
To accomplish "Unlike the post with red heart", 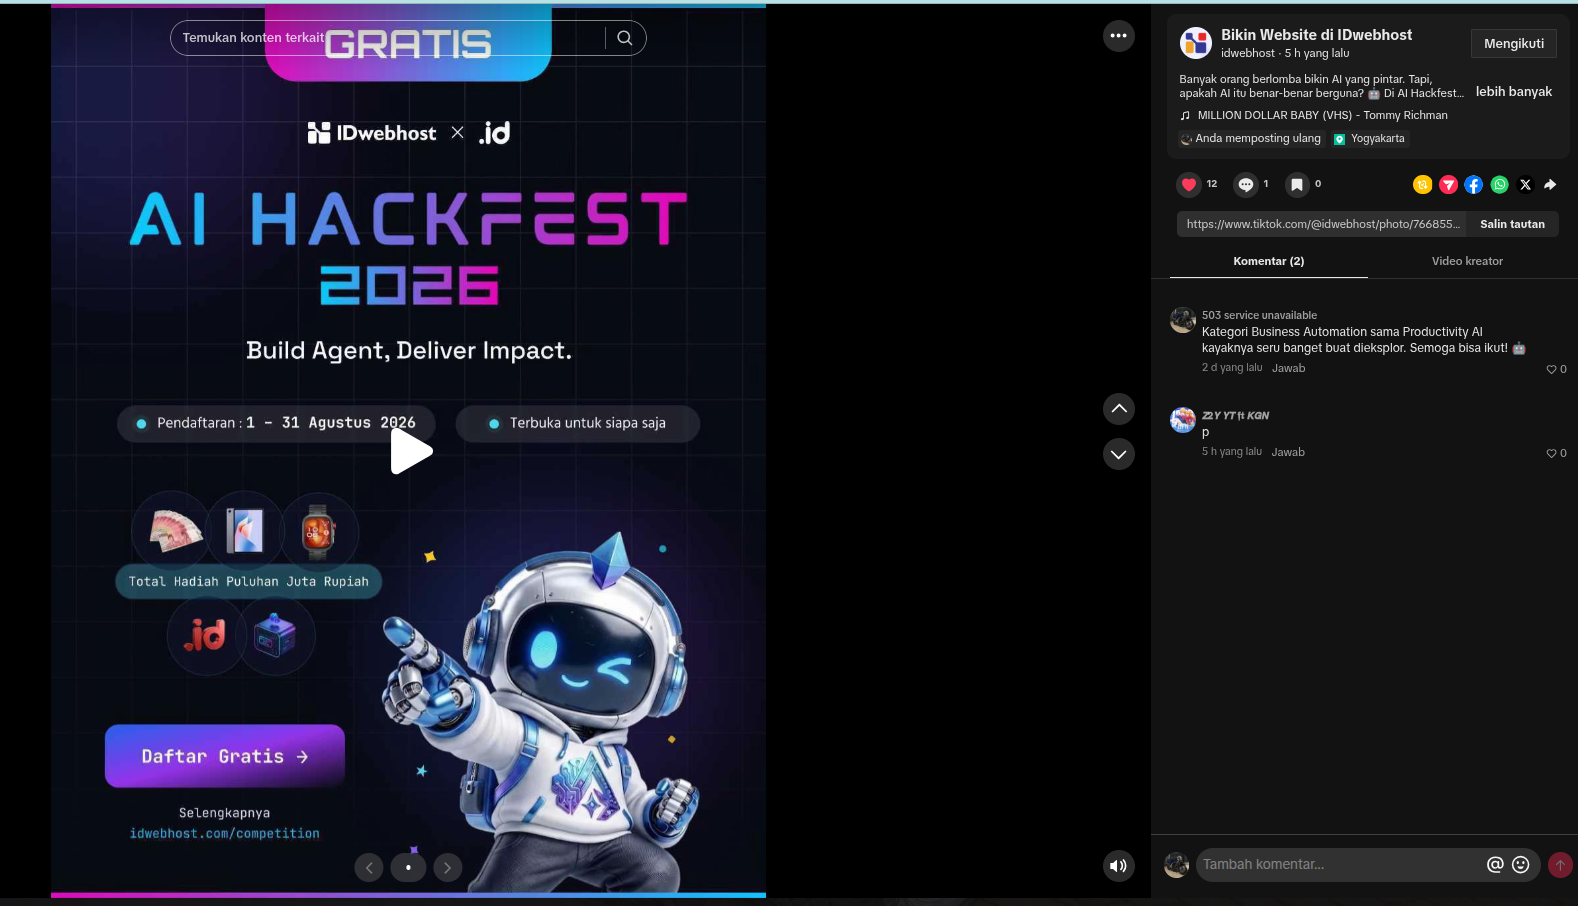I will (1189, 184).
